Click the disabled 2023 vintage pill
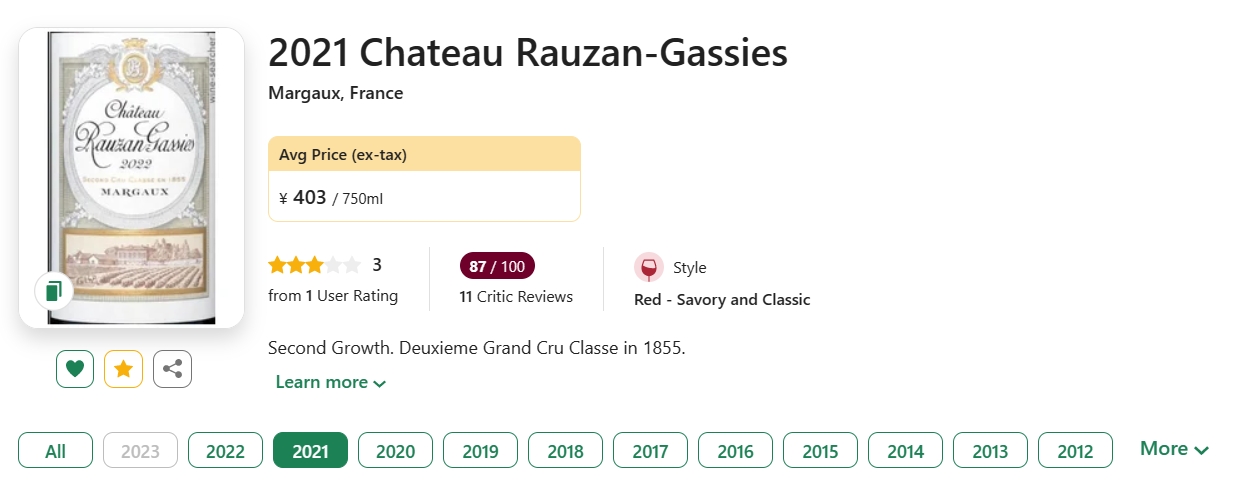 [x=140, y=450]
